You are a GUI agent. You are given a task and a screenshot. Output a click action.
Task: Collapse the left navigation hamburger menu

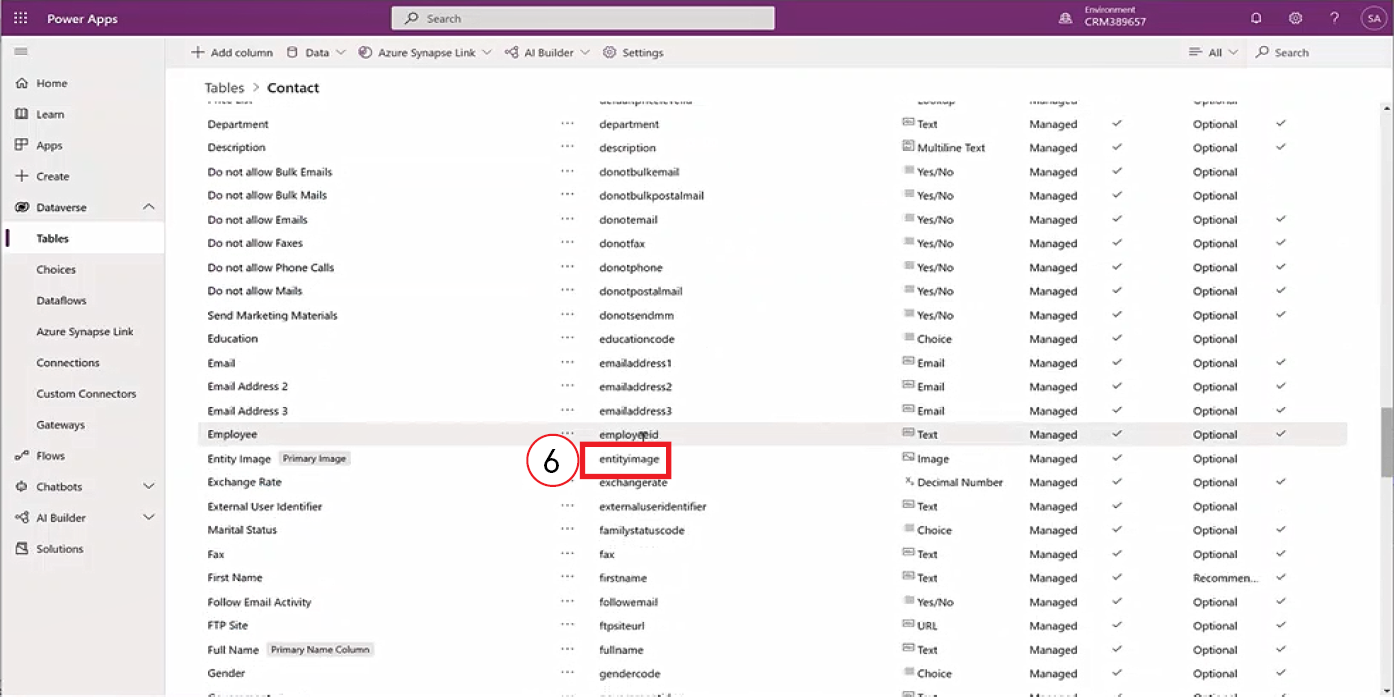click(x=21, y=52)
